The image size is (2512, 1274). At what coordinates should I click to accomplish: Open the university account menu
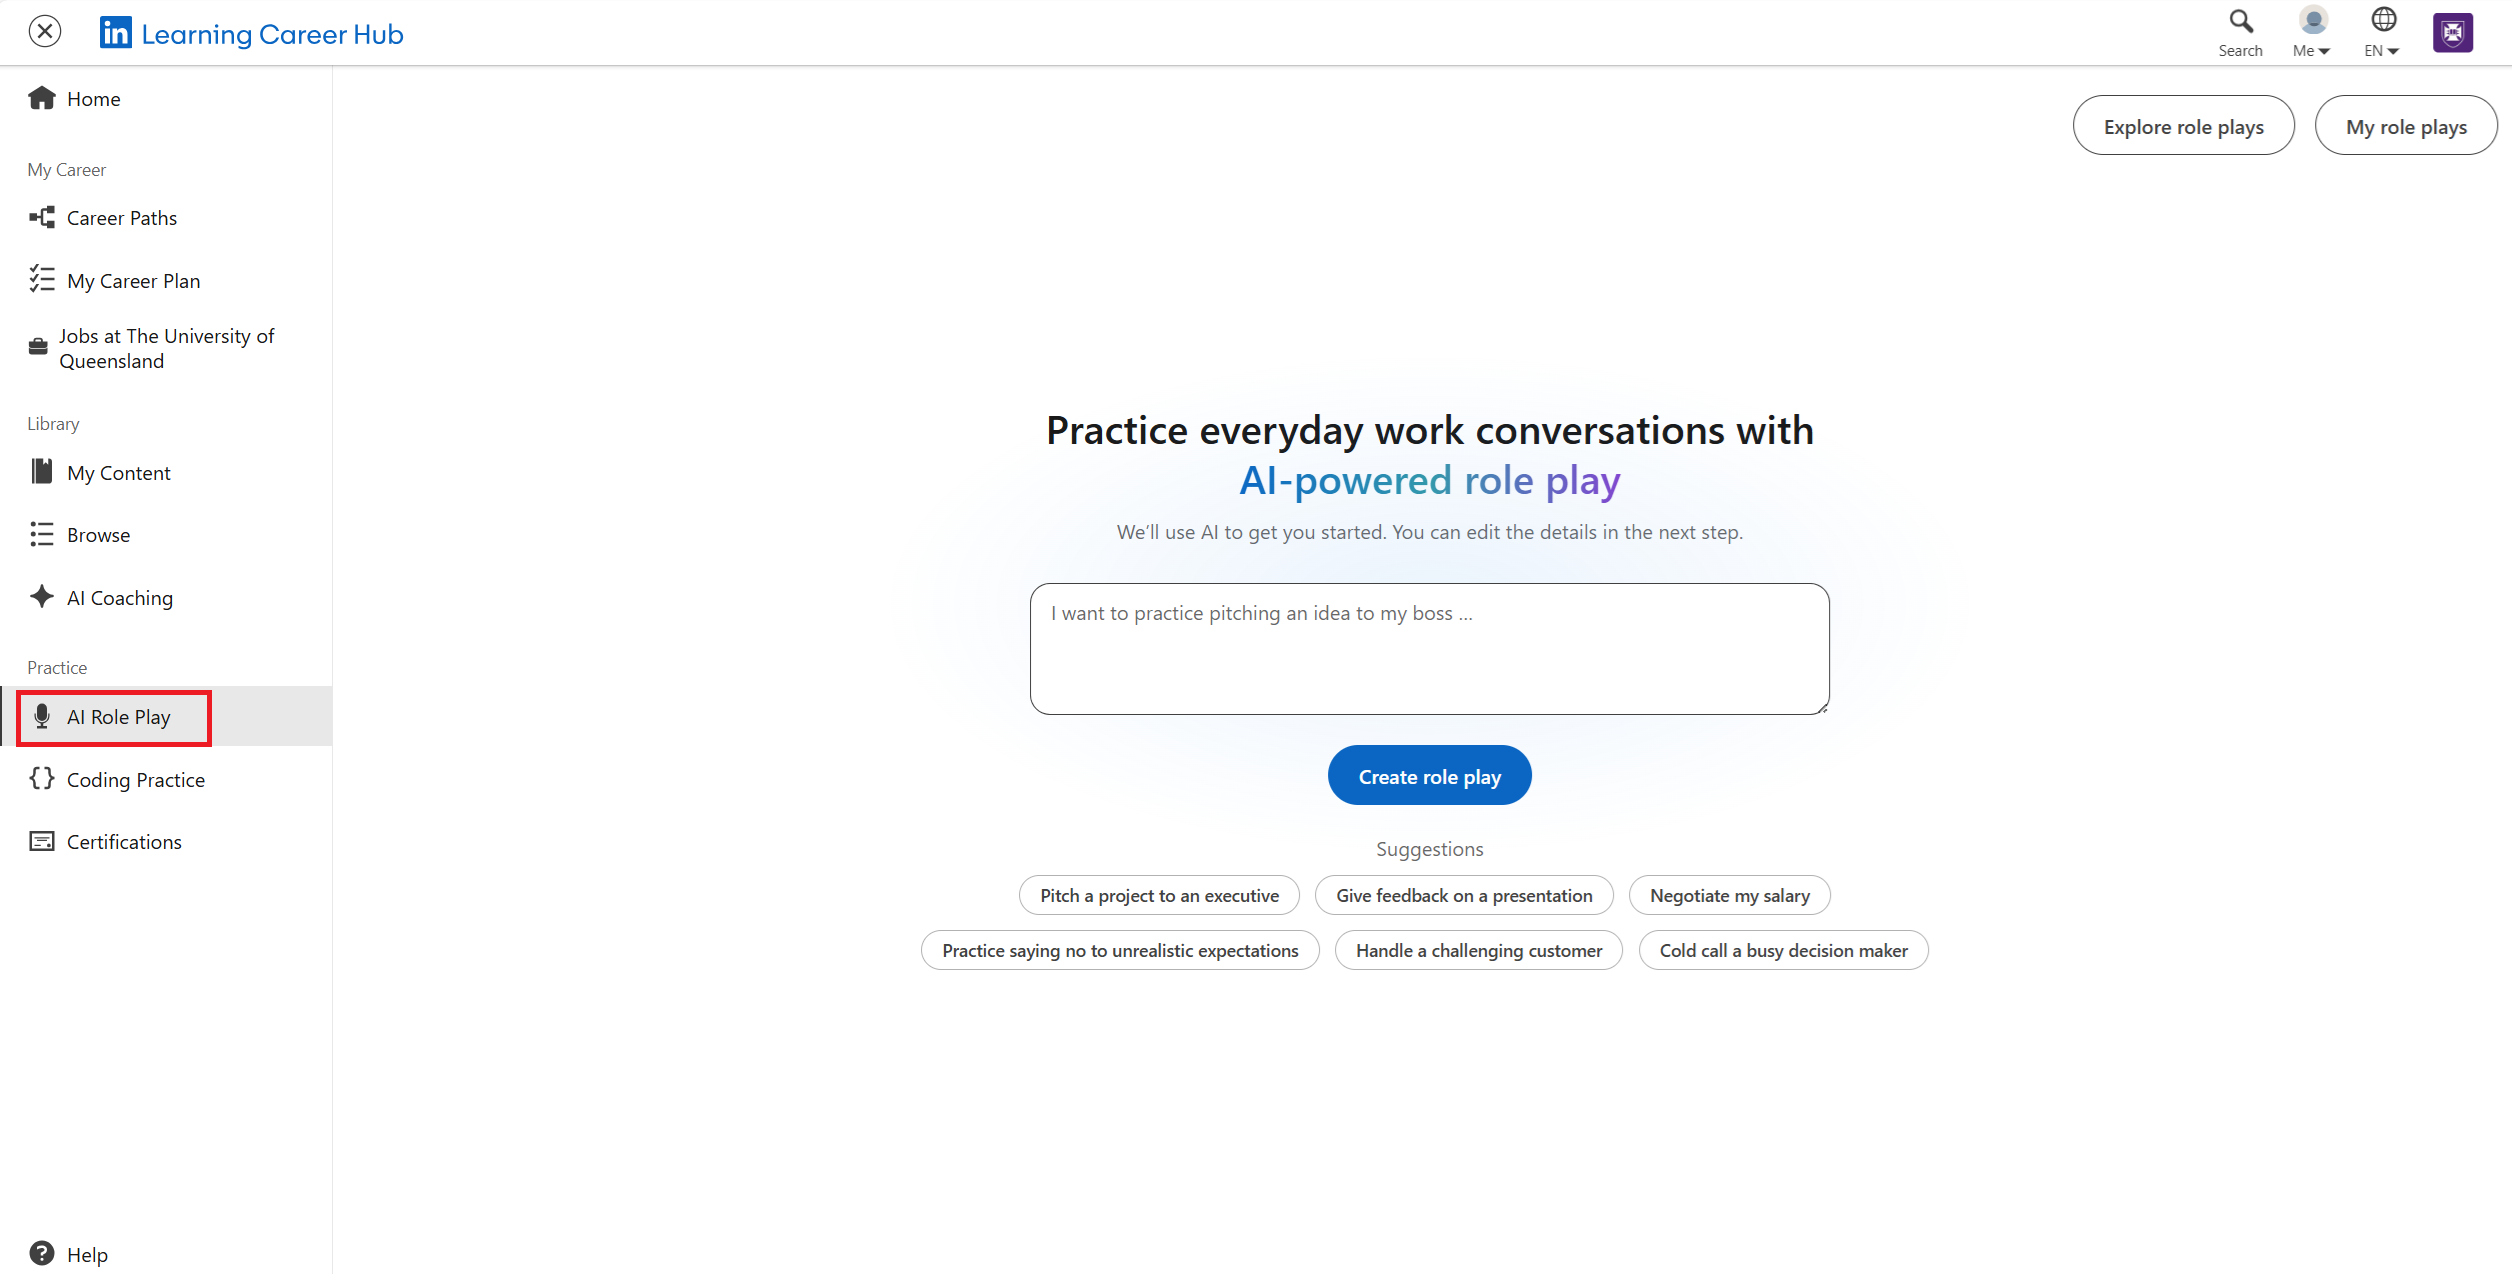pyautogui.click(x=2452, y=31)
